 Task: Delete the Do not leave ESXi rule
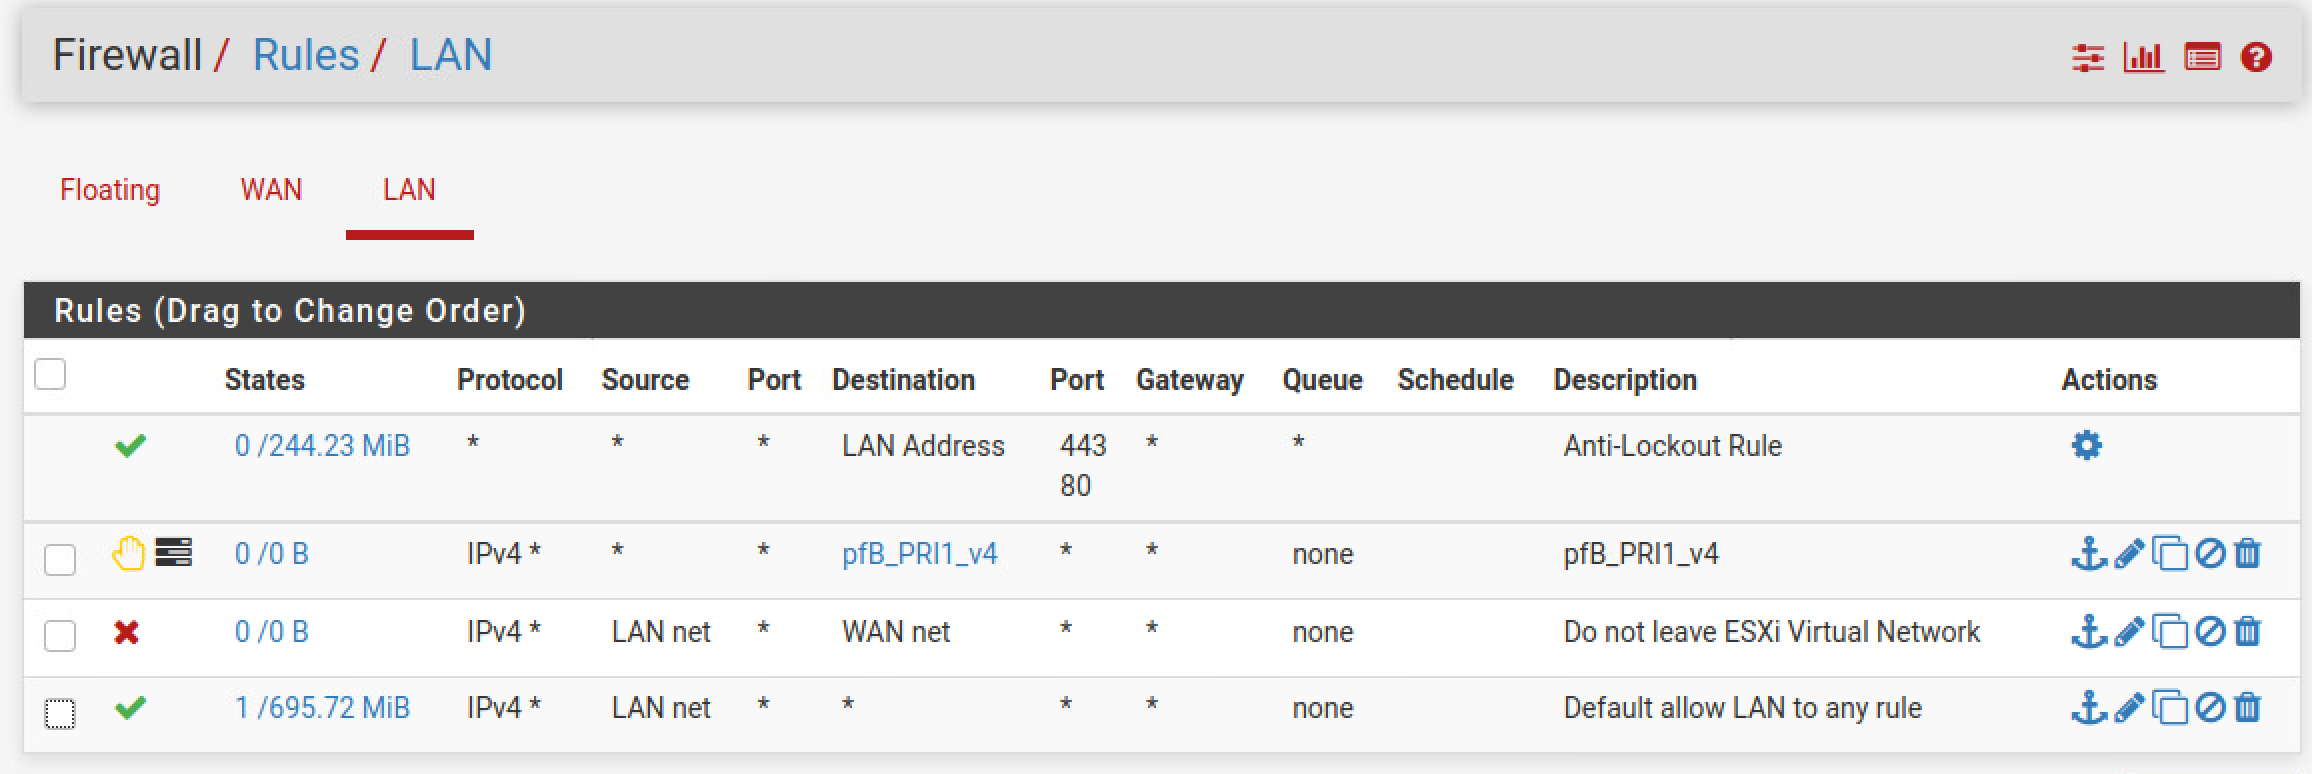coord(2247,631)
